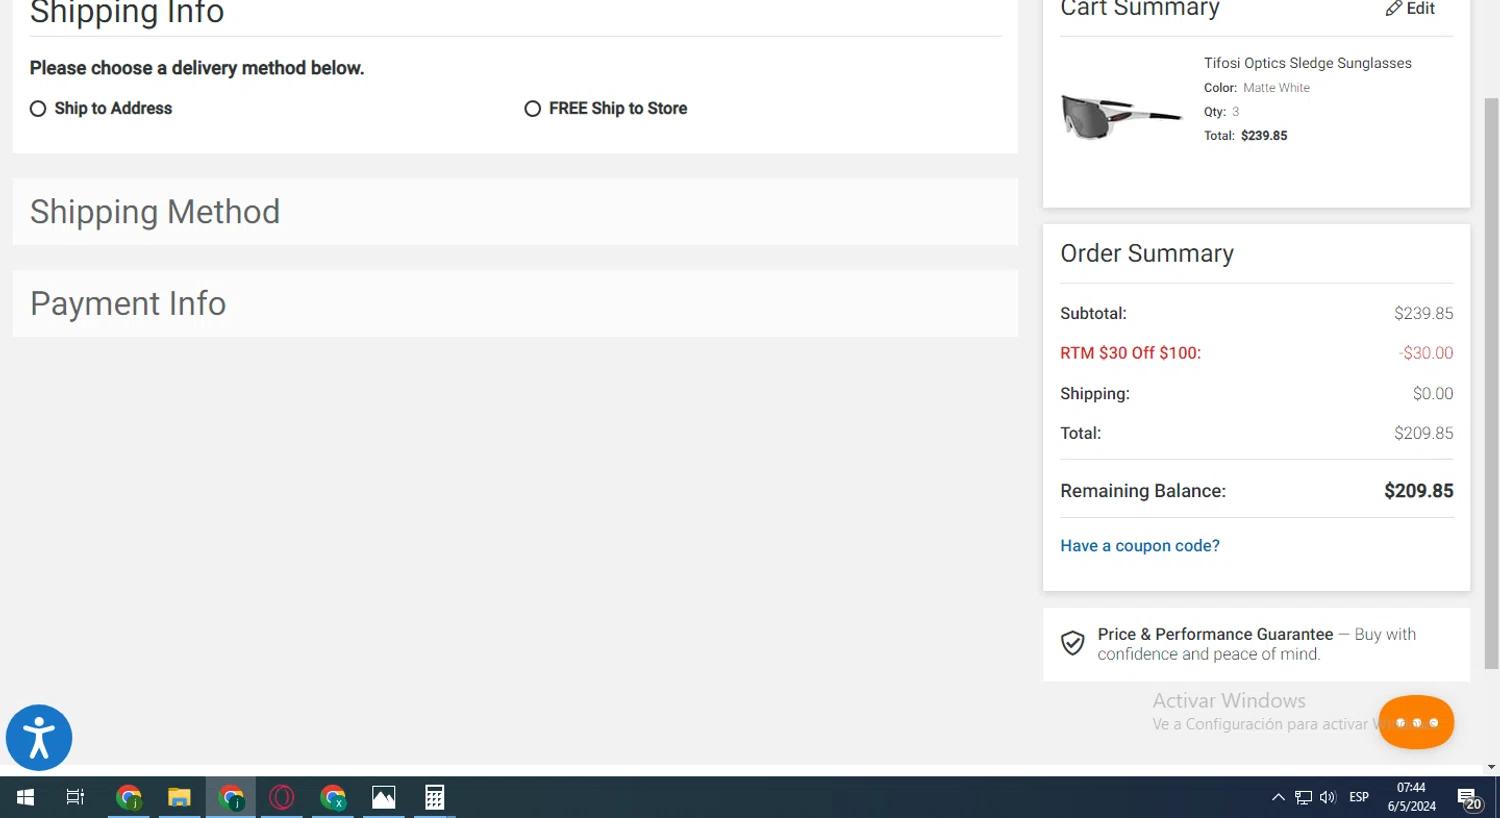The image size is (1500, 818).
Task: Click the Order Summary heading
Action: (1147, 254)
